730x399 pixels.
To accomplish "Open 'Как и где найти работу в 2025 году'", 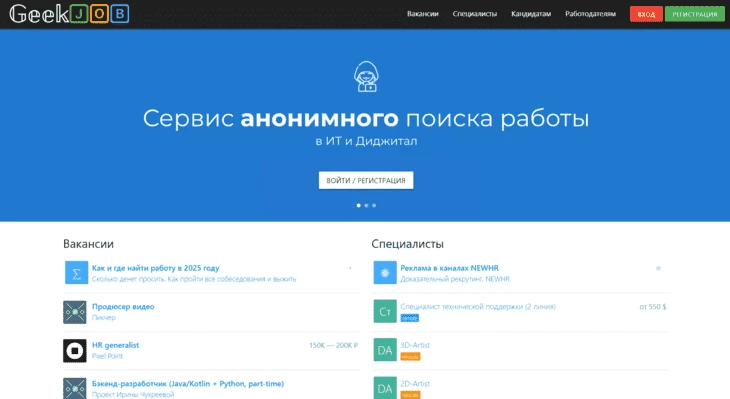I will (x=155, y=268).
